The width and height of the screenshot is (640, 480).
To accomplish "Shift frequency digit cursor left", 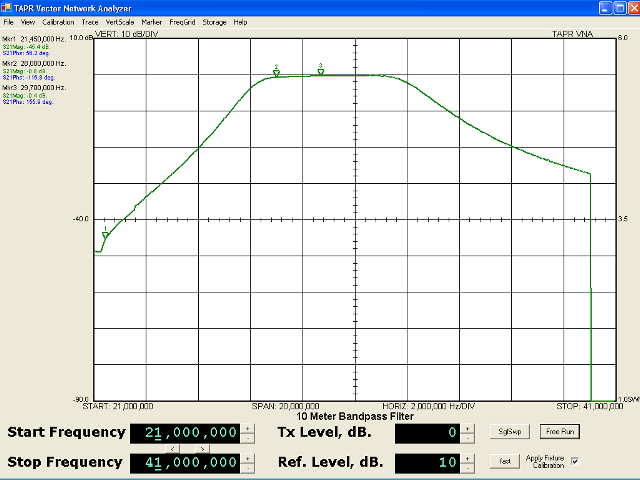I will pyautogui.click(x=172, y=448).
